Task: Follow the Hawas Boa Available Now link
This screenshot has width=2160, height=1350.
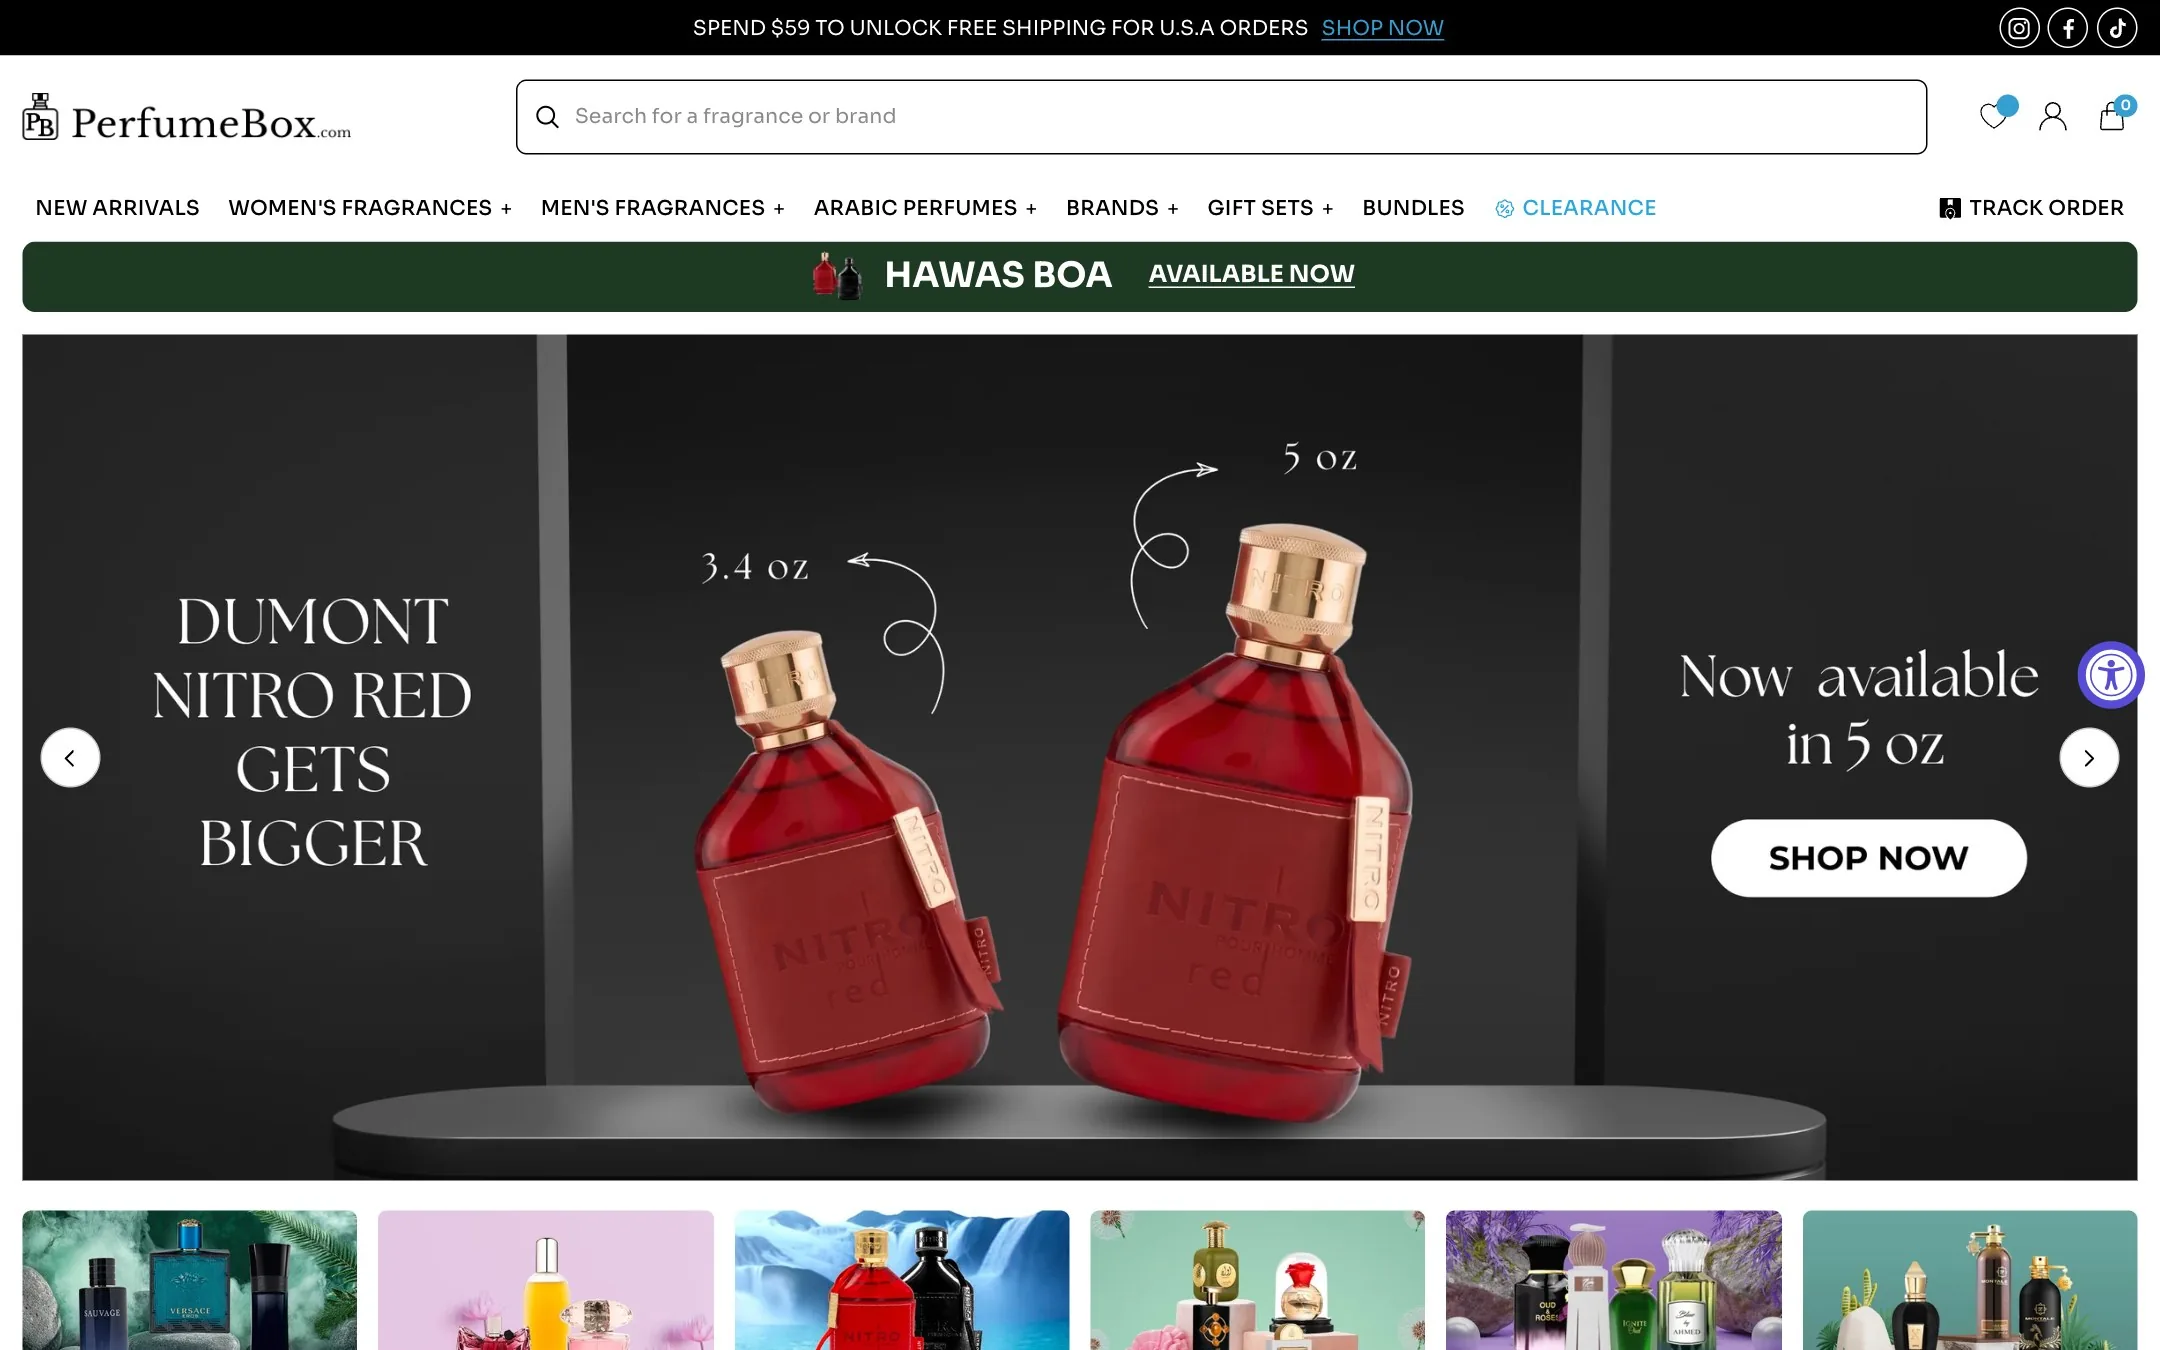Action: click(x=1251, y=274)
